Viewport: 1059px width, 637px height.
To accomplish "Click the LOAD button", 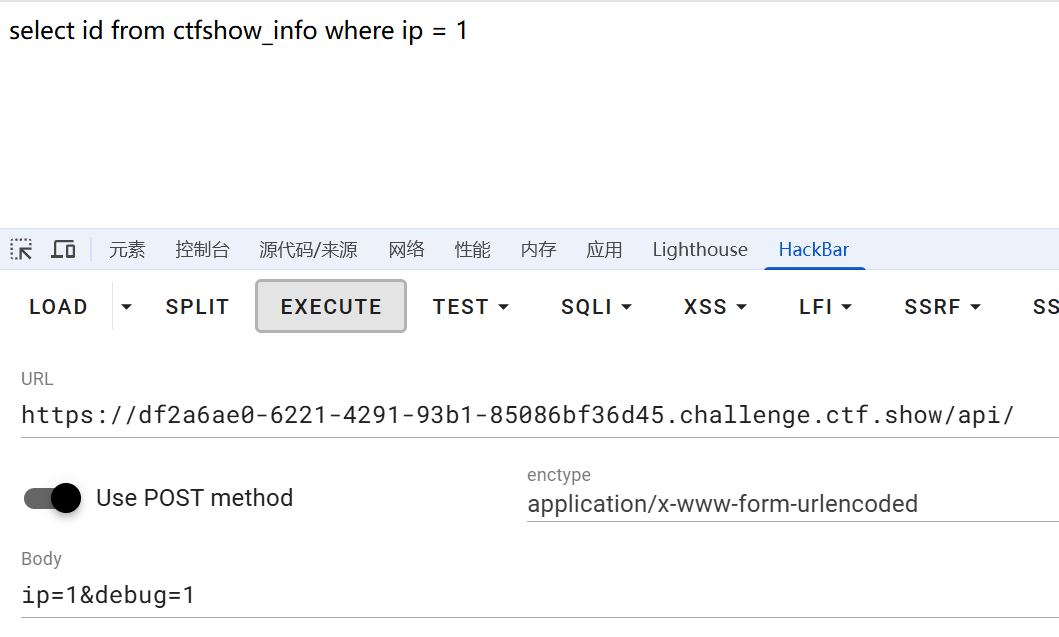I will (x=58, y=307).
